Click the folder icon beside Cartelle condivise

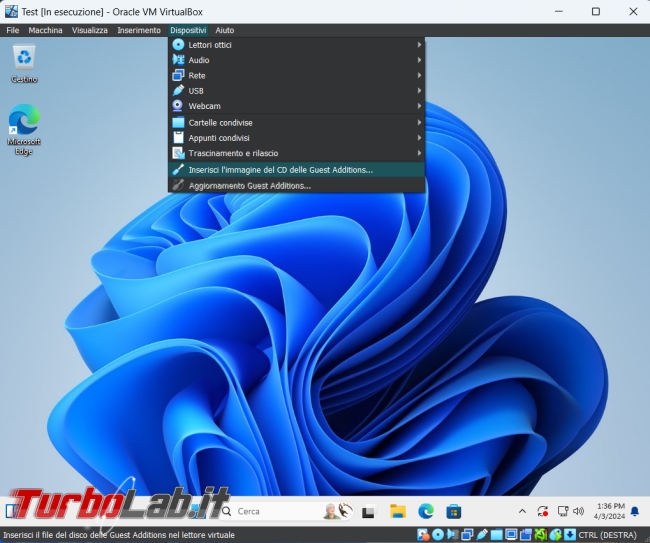coord(178,122)
